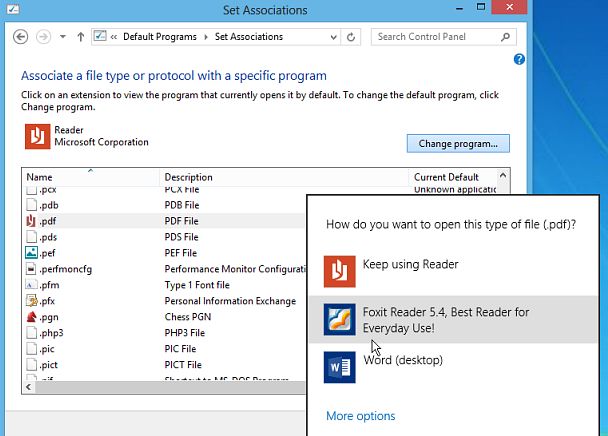Expand the breadcrumb separator after Default Programs
Viewport: 608px width, 436px height.
coord(206,37)
